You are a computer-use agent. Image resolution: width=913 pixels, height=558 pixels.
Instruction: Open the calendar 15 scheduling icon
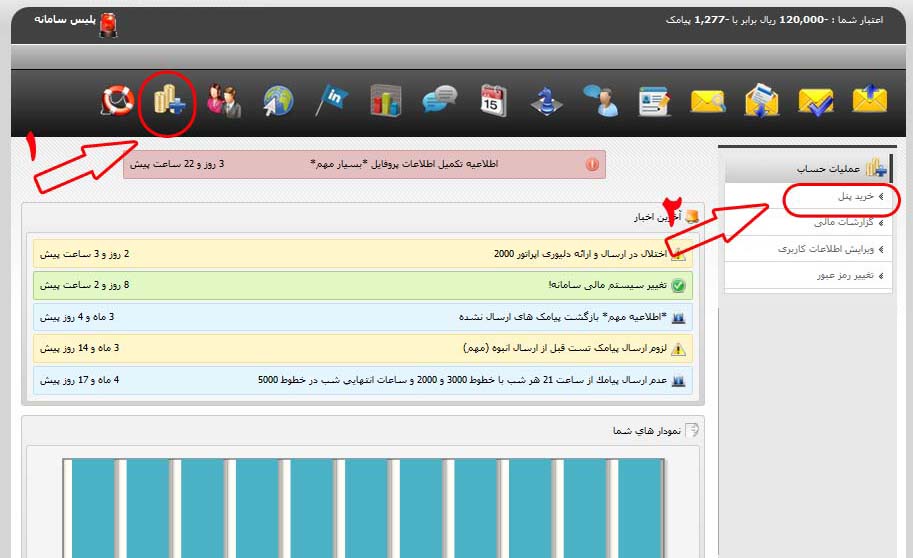point(493,101)
